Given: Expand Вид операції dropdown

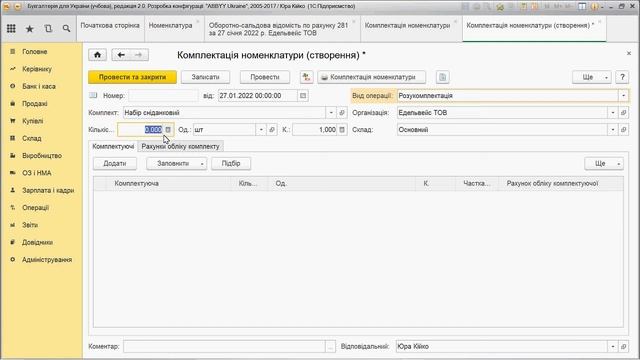Looking at the screenshot, I should tap(623, 96).
